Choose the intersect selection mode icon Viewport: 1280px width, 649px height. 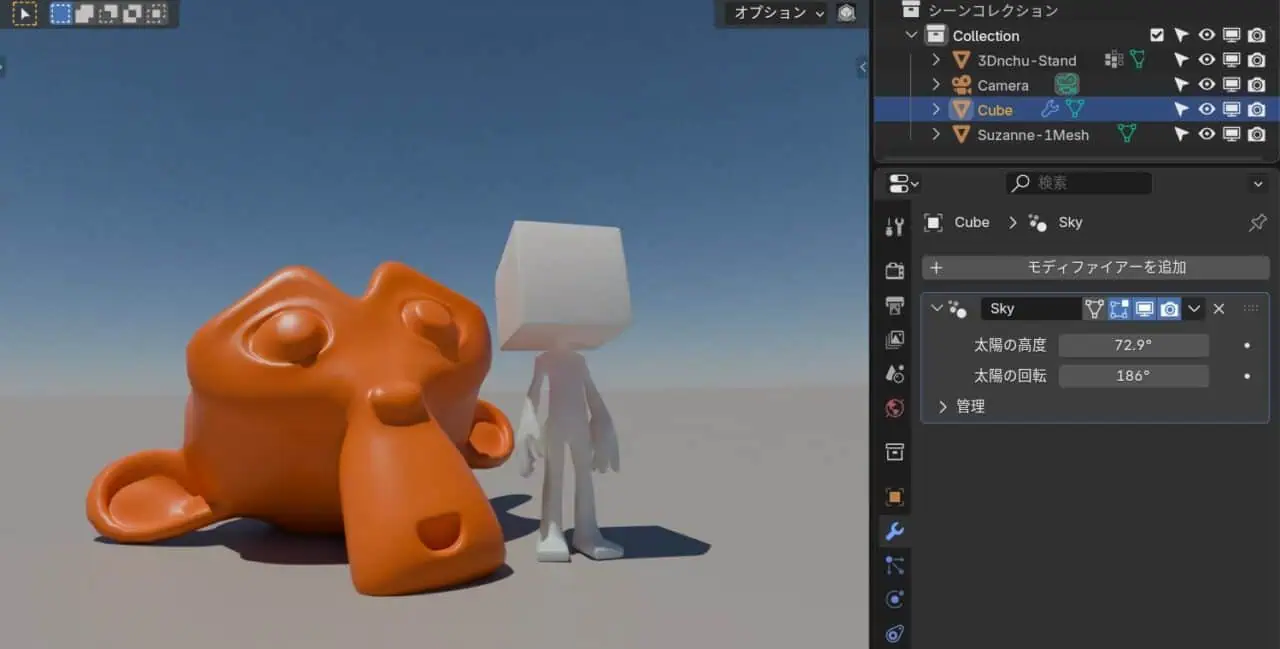[157, 14]
